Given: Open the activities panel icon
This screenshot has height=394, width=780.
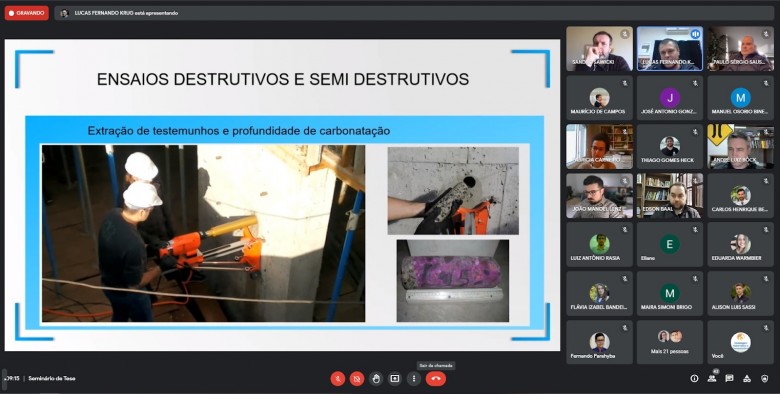Looking at the screenshot, I should [747, 379].
